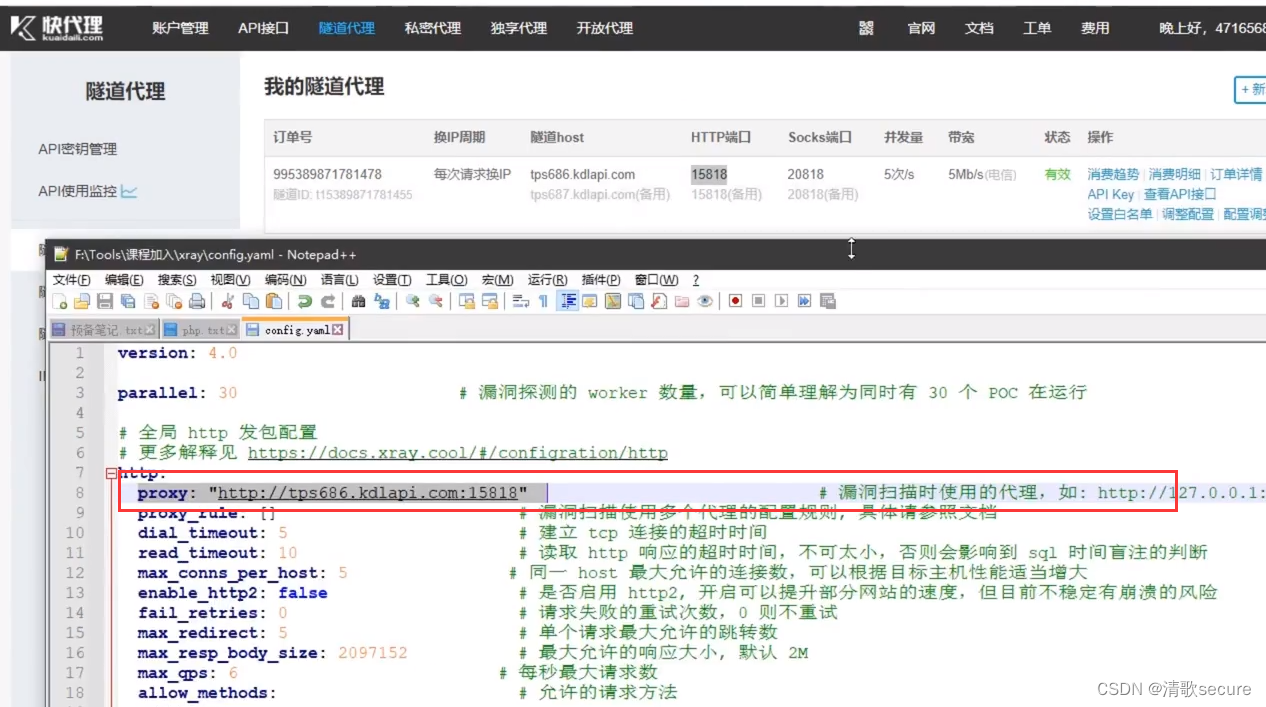Viewport: 1266px width, 707px height.
Task: Click the API Key link in the order row
Action: point(1110,194)
